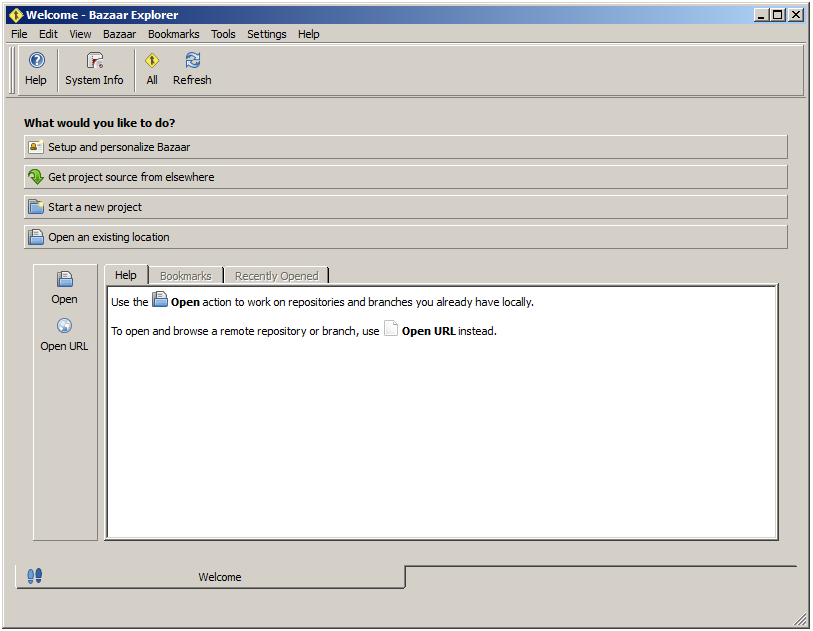Open Help from the toolbar
Viewport: 813px width, 631px height.
36,69
